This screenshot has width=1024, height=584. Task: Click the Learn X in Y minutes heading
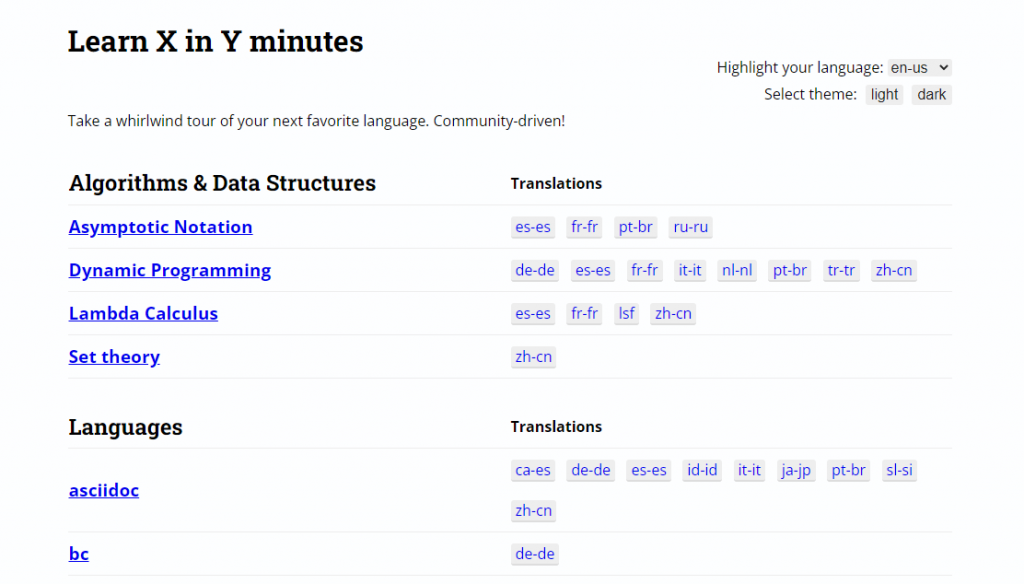(x=215, y=41)
